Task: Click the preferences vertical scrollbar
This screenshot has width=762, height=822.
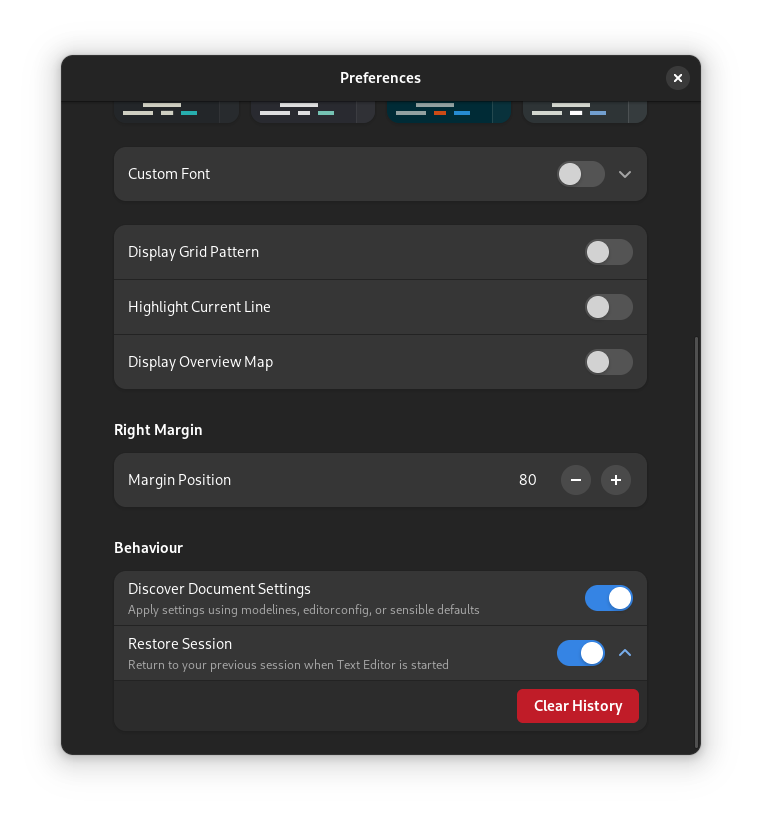Action: [x=696, y=540]
